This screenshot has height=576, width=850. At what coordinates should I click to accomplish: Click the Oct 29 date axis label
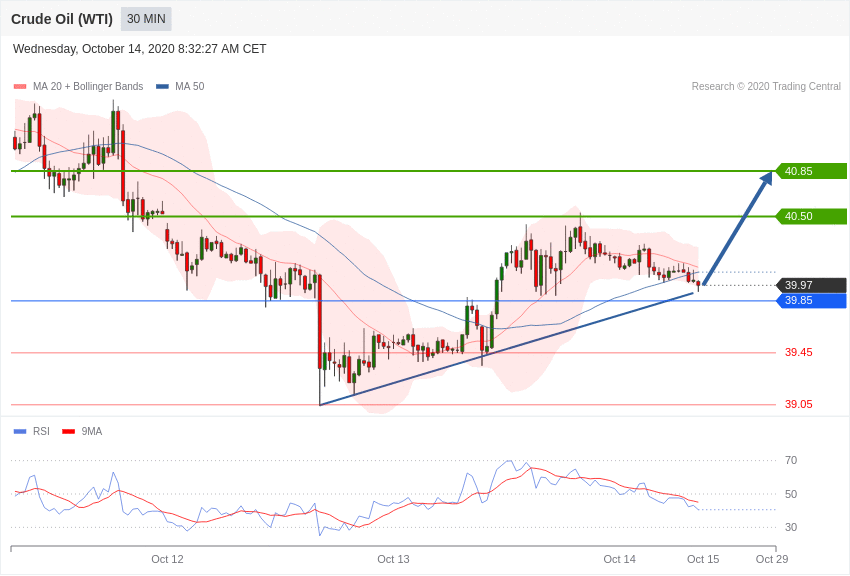pyautogui.click(x=772, y=559)
